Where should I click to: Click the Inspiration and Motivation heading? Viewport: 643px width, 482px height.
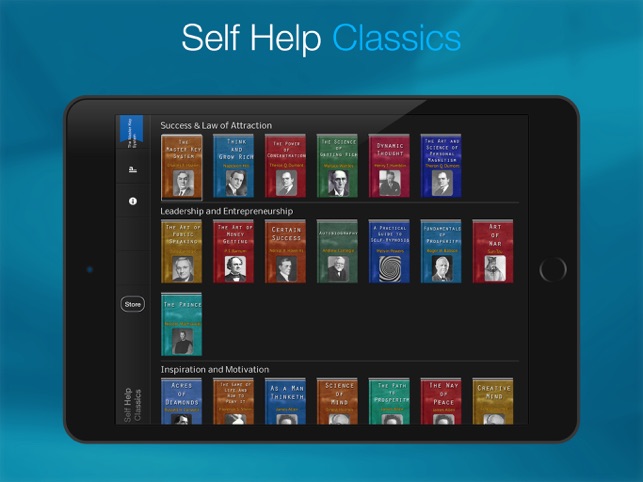(215, 369)
